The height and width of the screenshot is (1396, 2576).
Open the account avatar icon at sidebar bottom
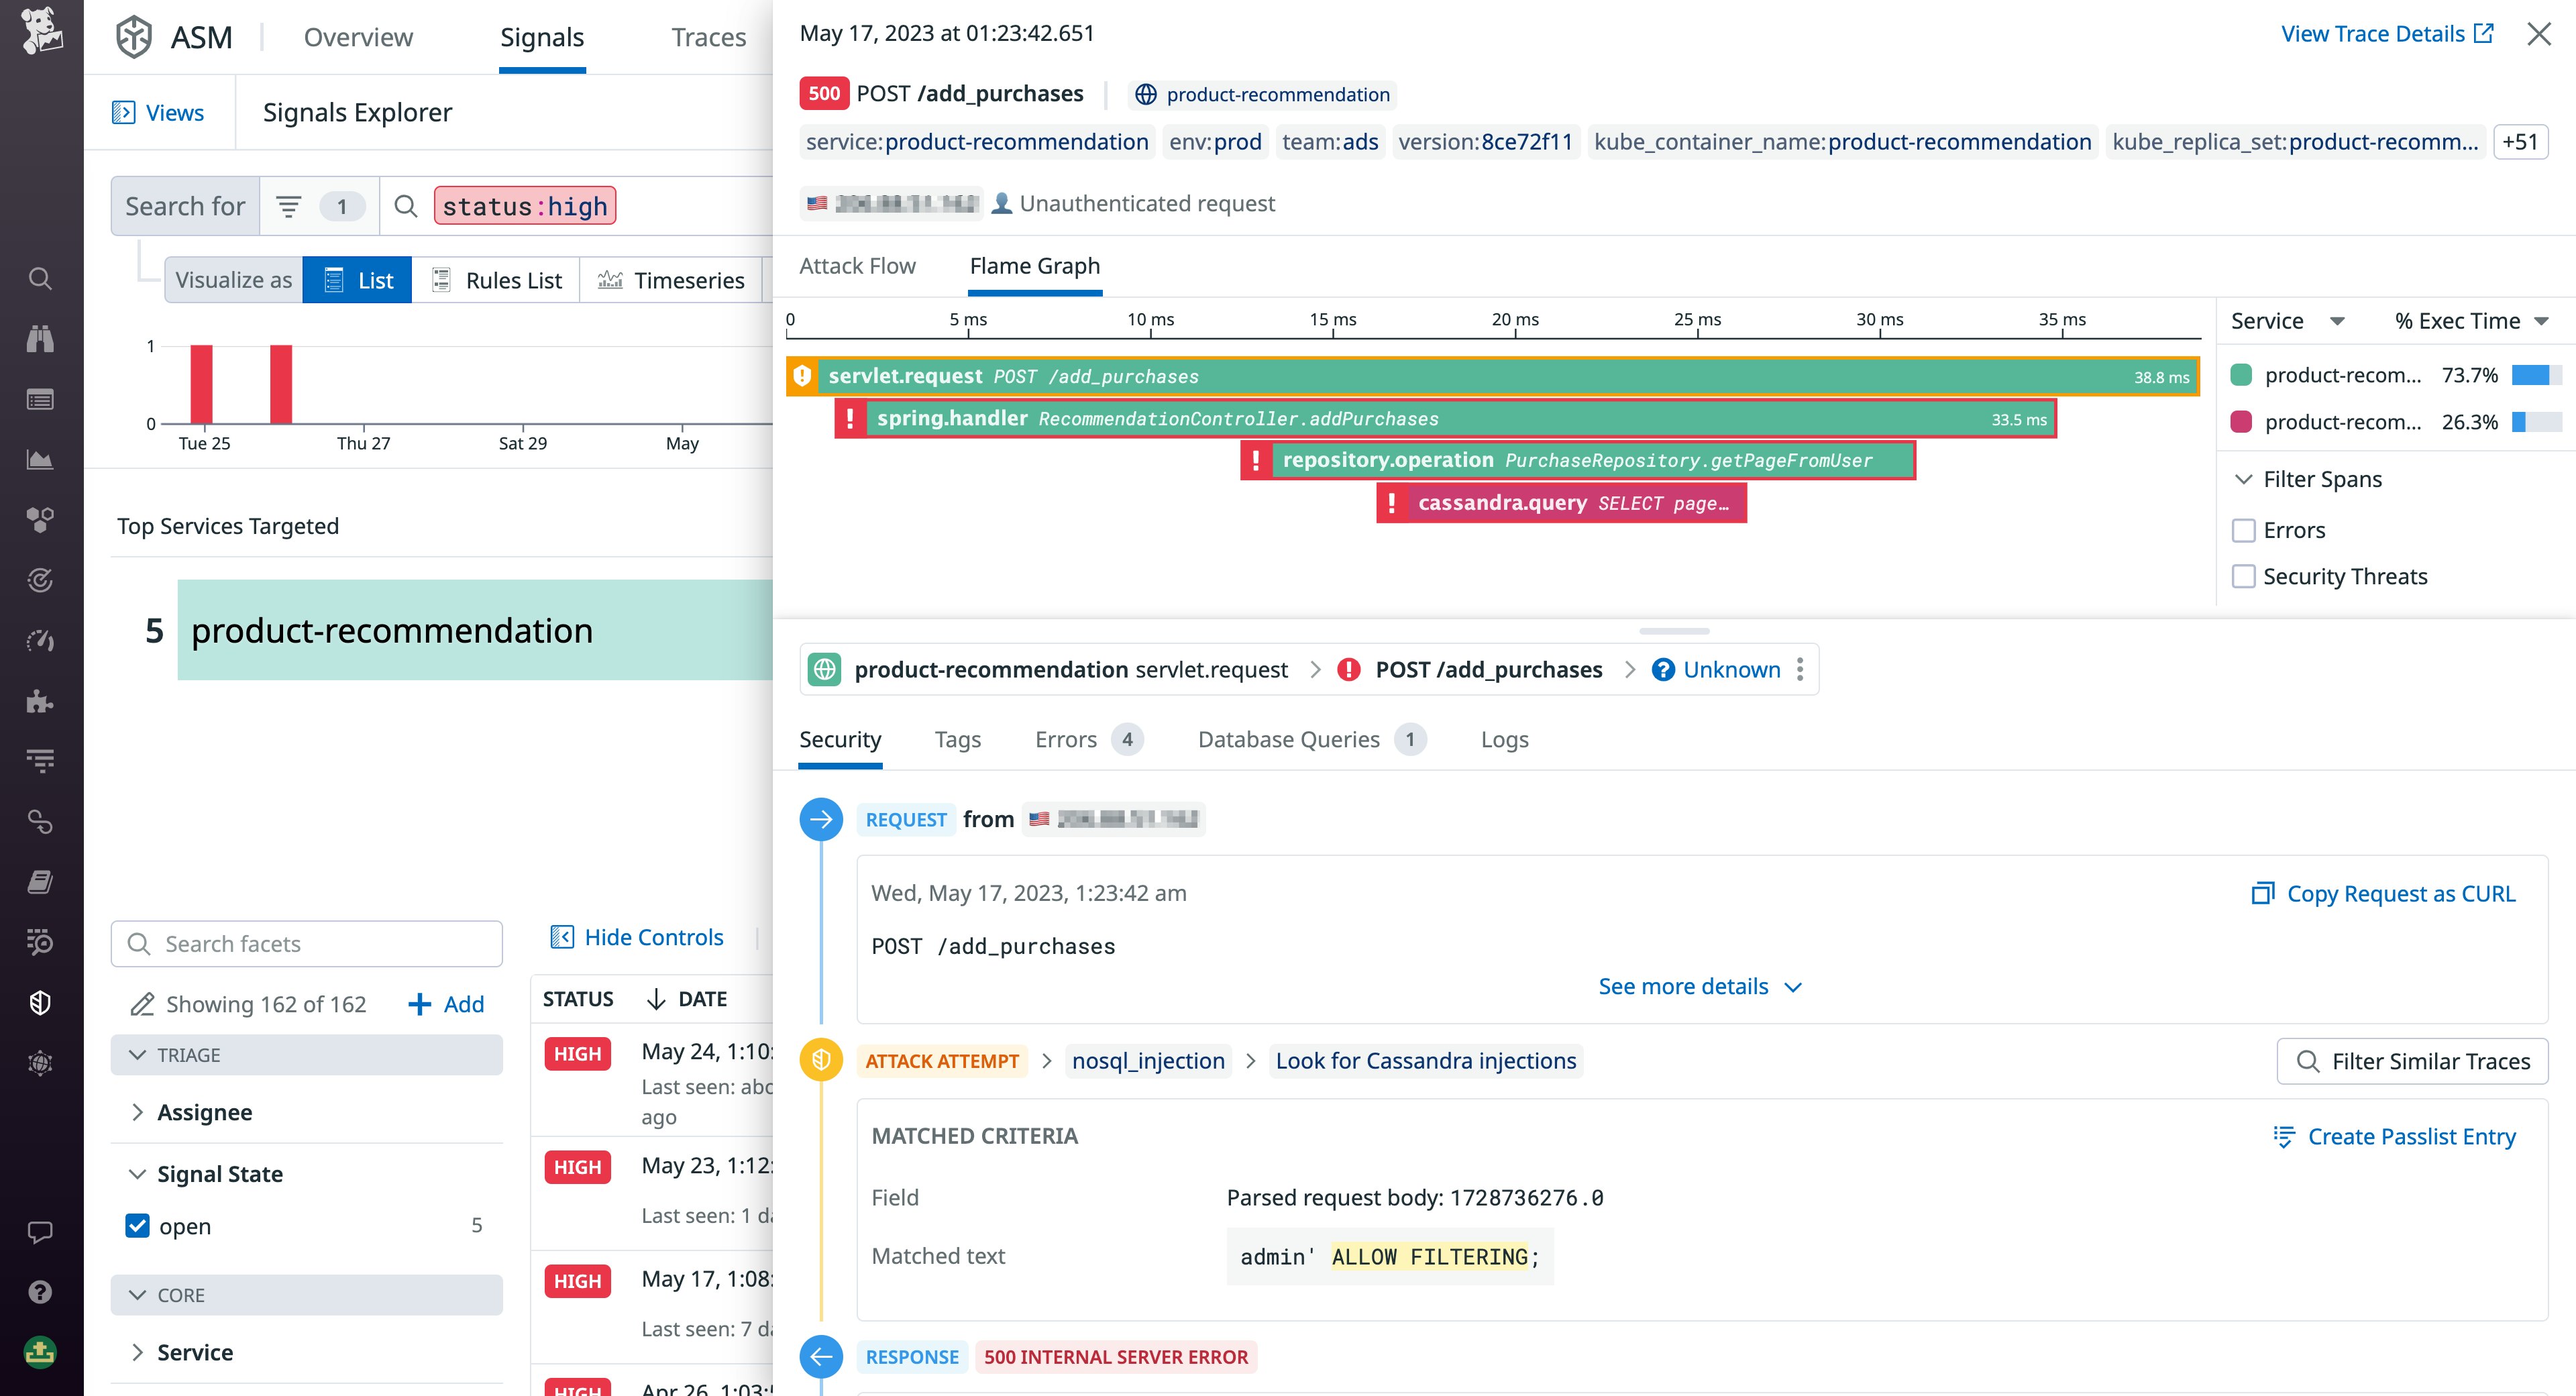pos(40,1352)
